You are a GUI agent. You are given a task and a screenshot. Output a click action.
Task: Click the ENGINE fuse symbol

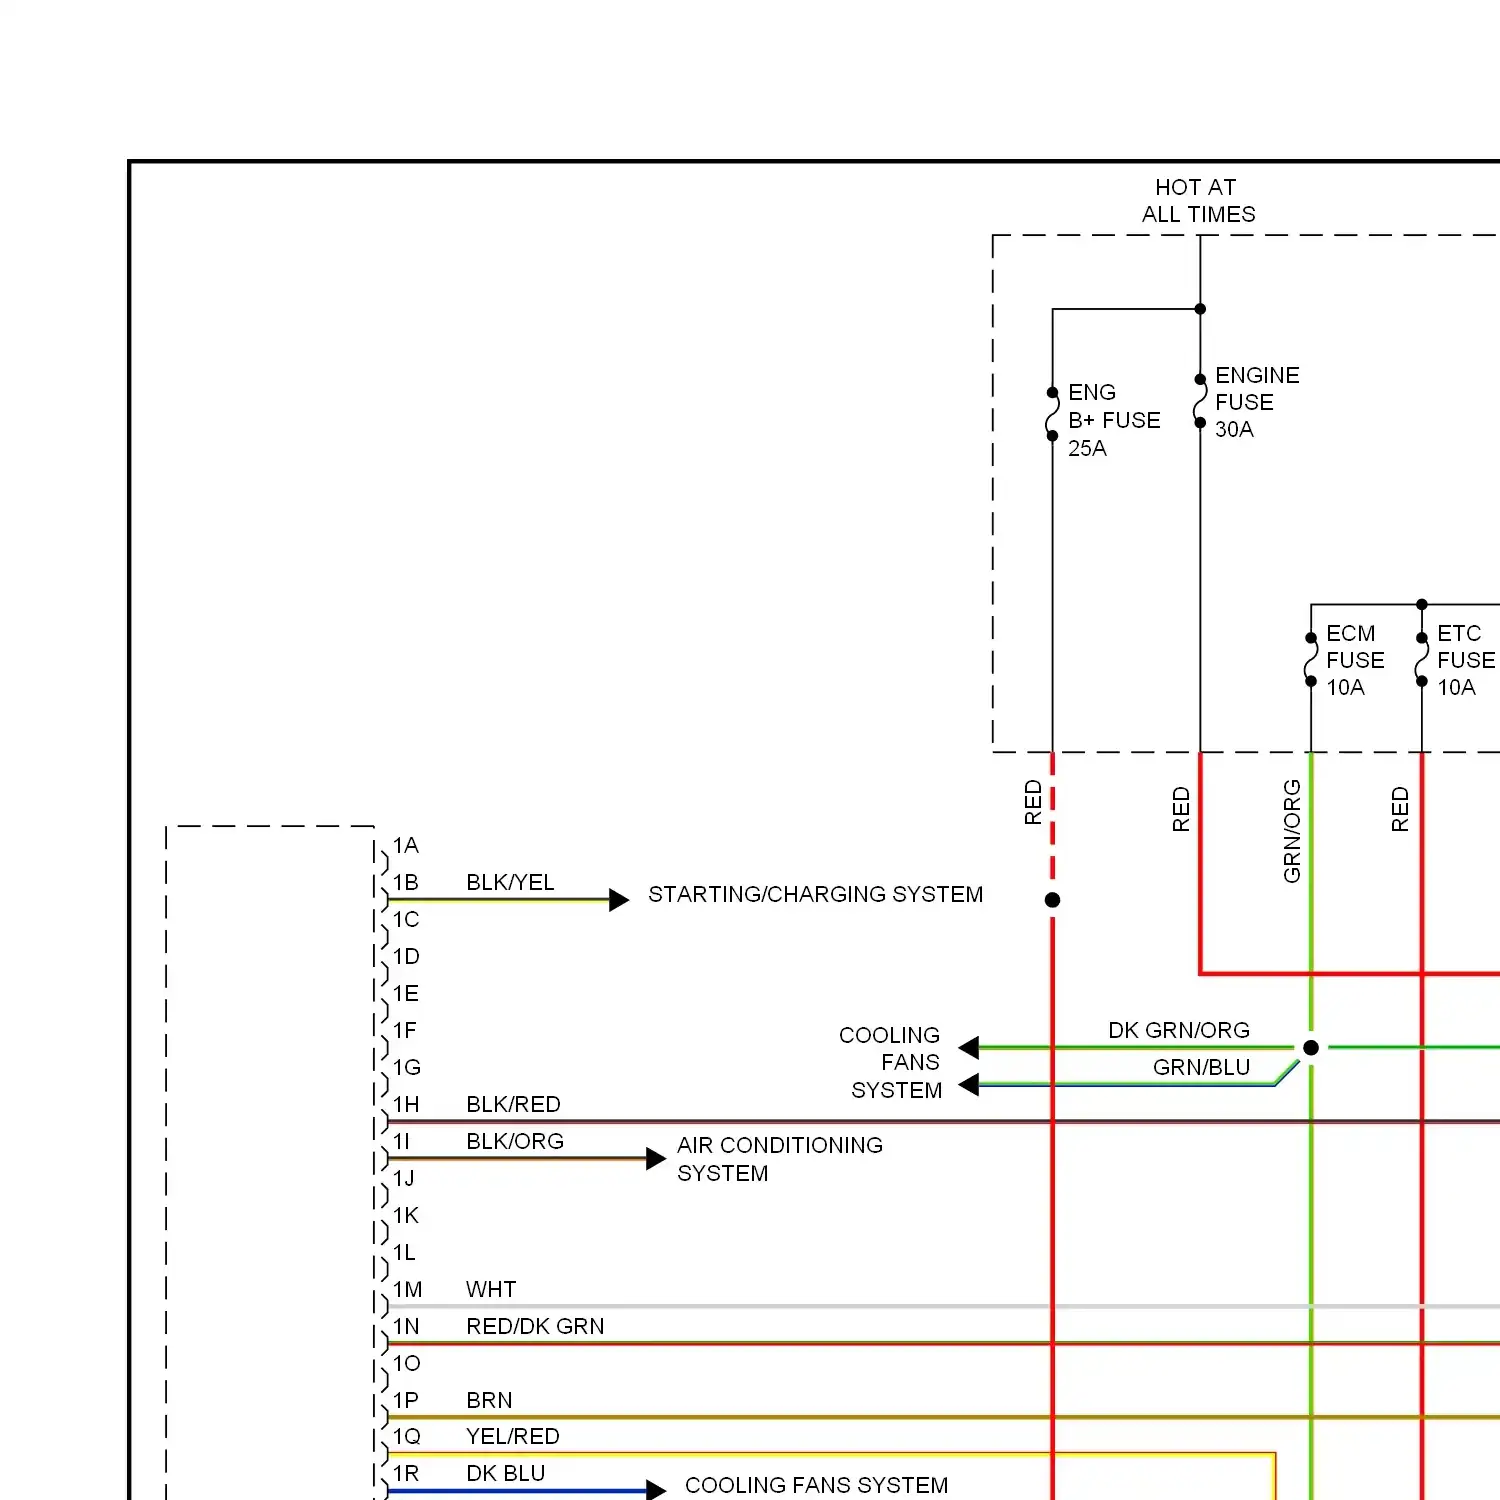click(1200, 401)
